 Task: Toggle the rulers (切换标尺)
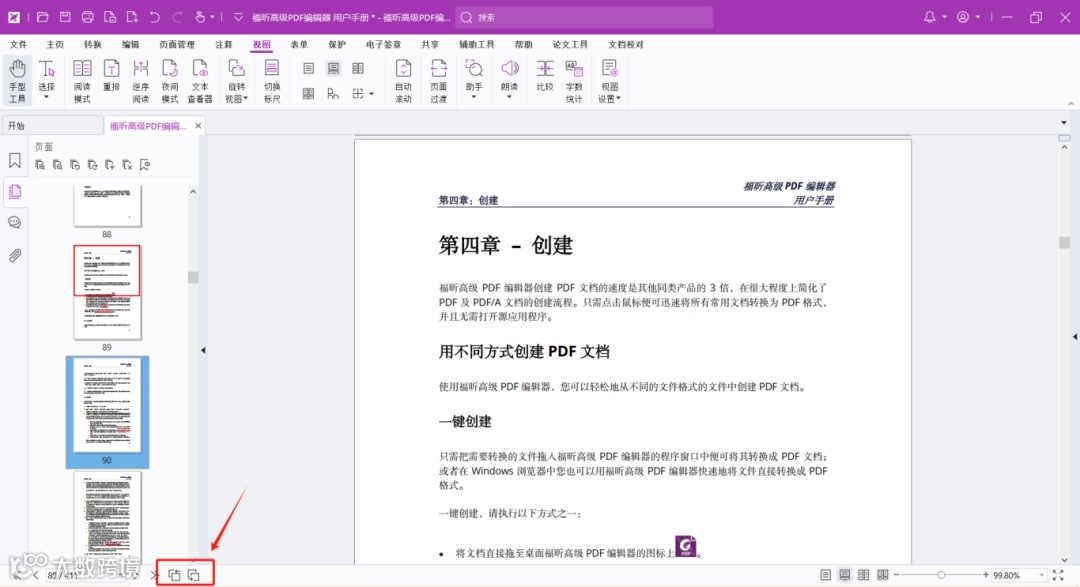272,81
